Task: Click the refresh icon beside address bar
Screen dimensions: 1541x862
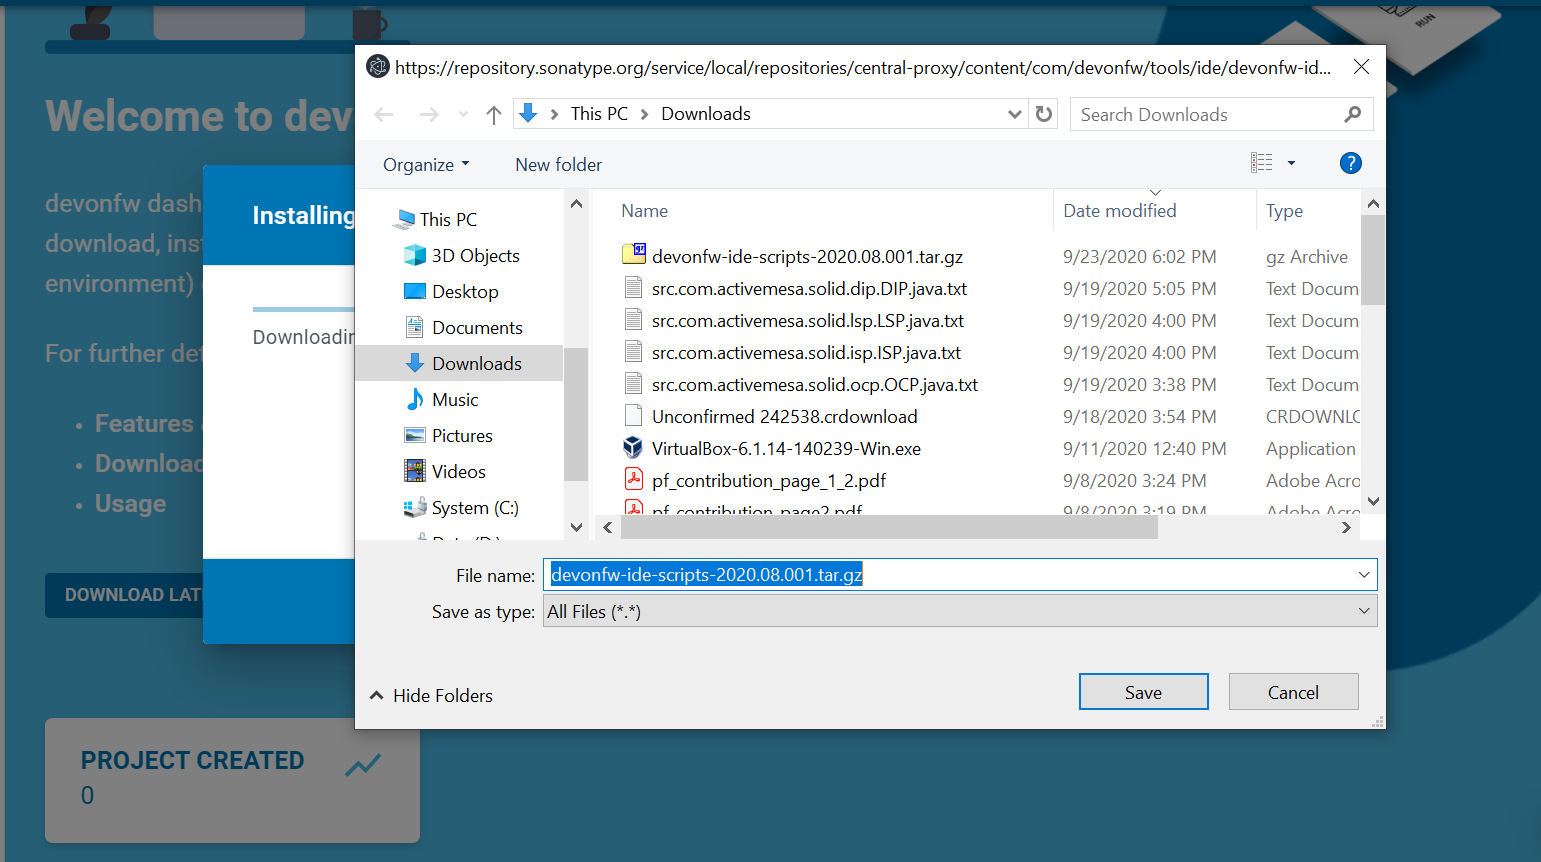Action: click(1044, 114)
